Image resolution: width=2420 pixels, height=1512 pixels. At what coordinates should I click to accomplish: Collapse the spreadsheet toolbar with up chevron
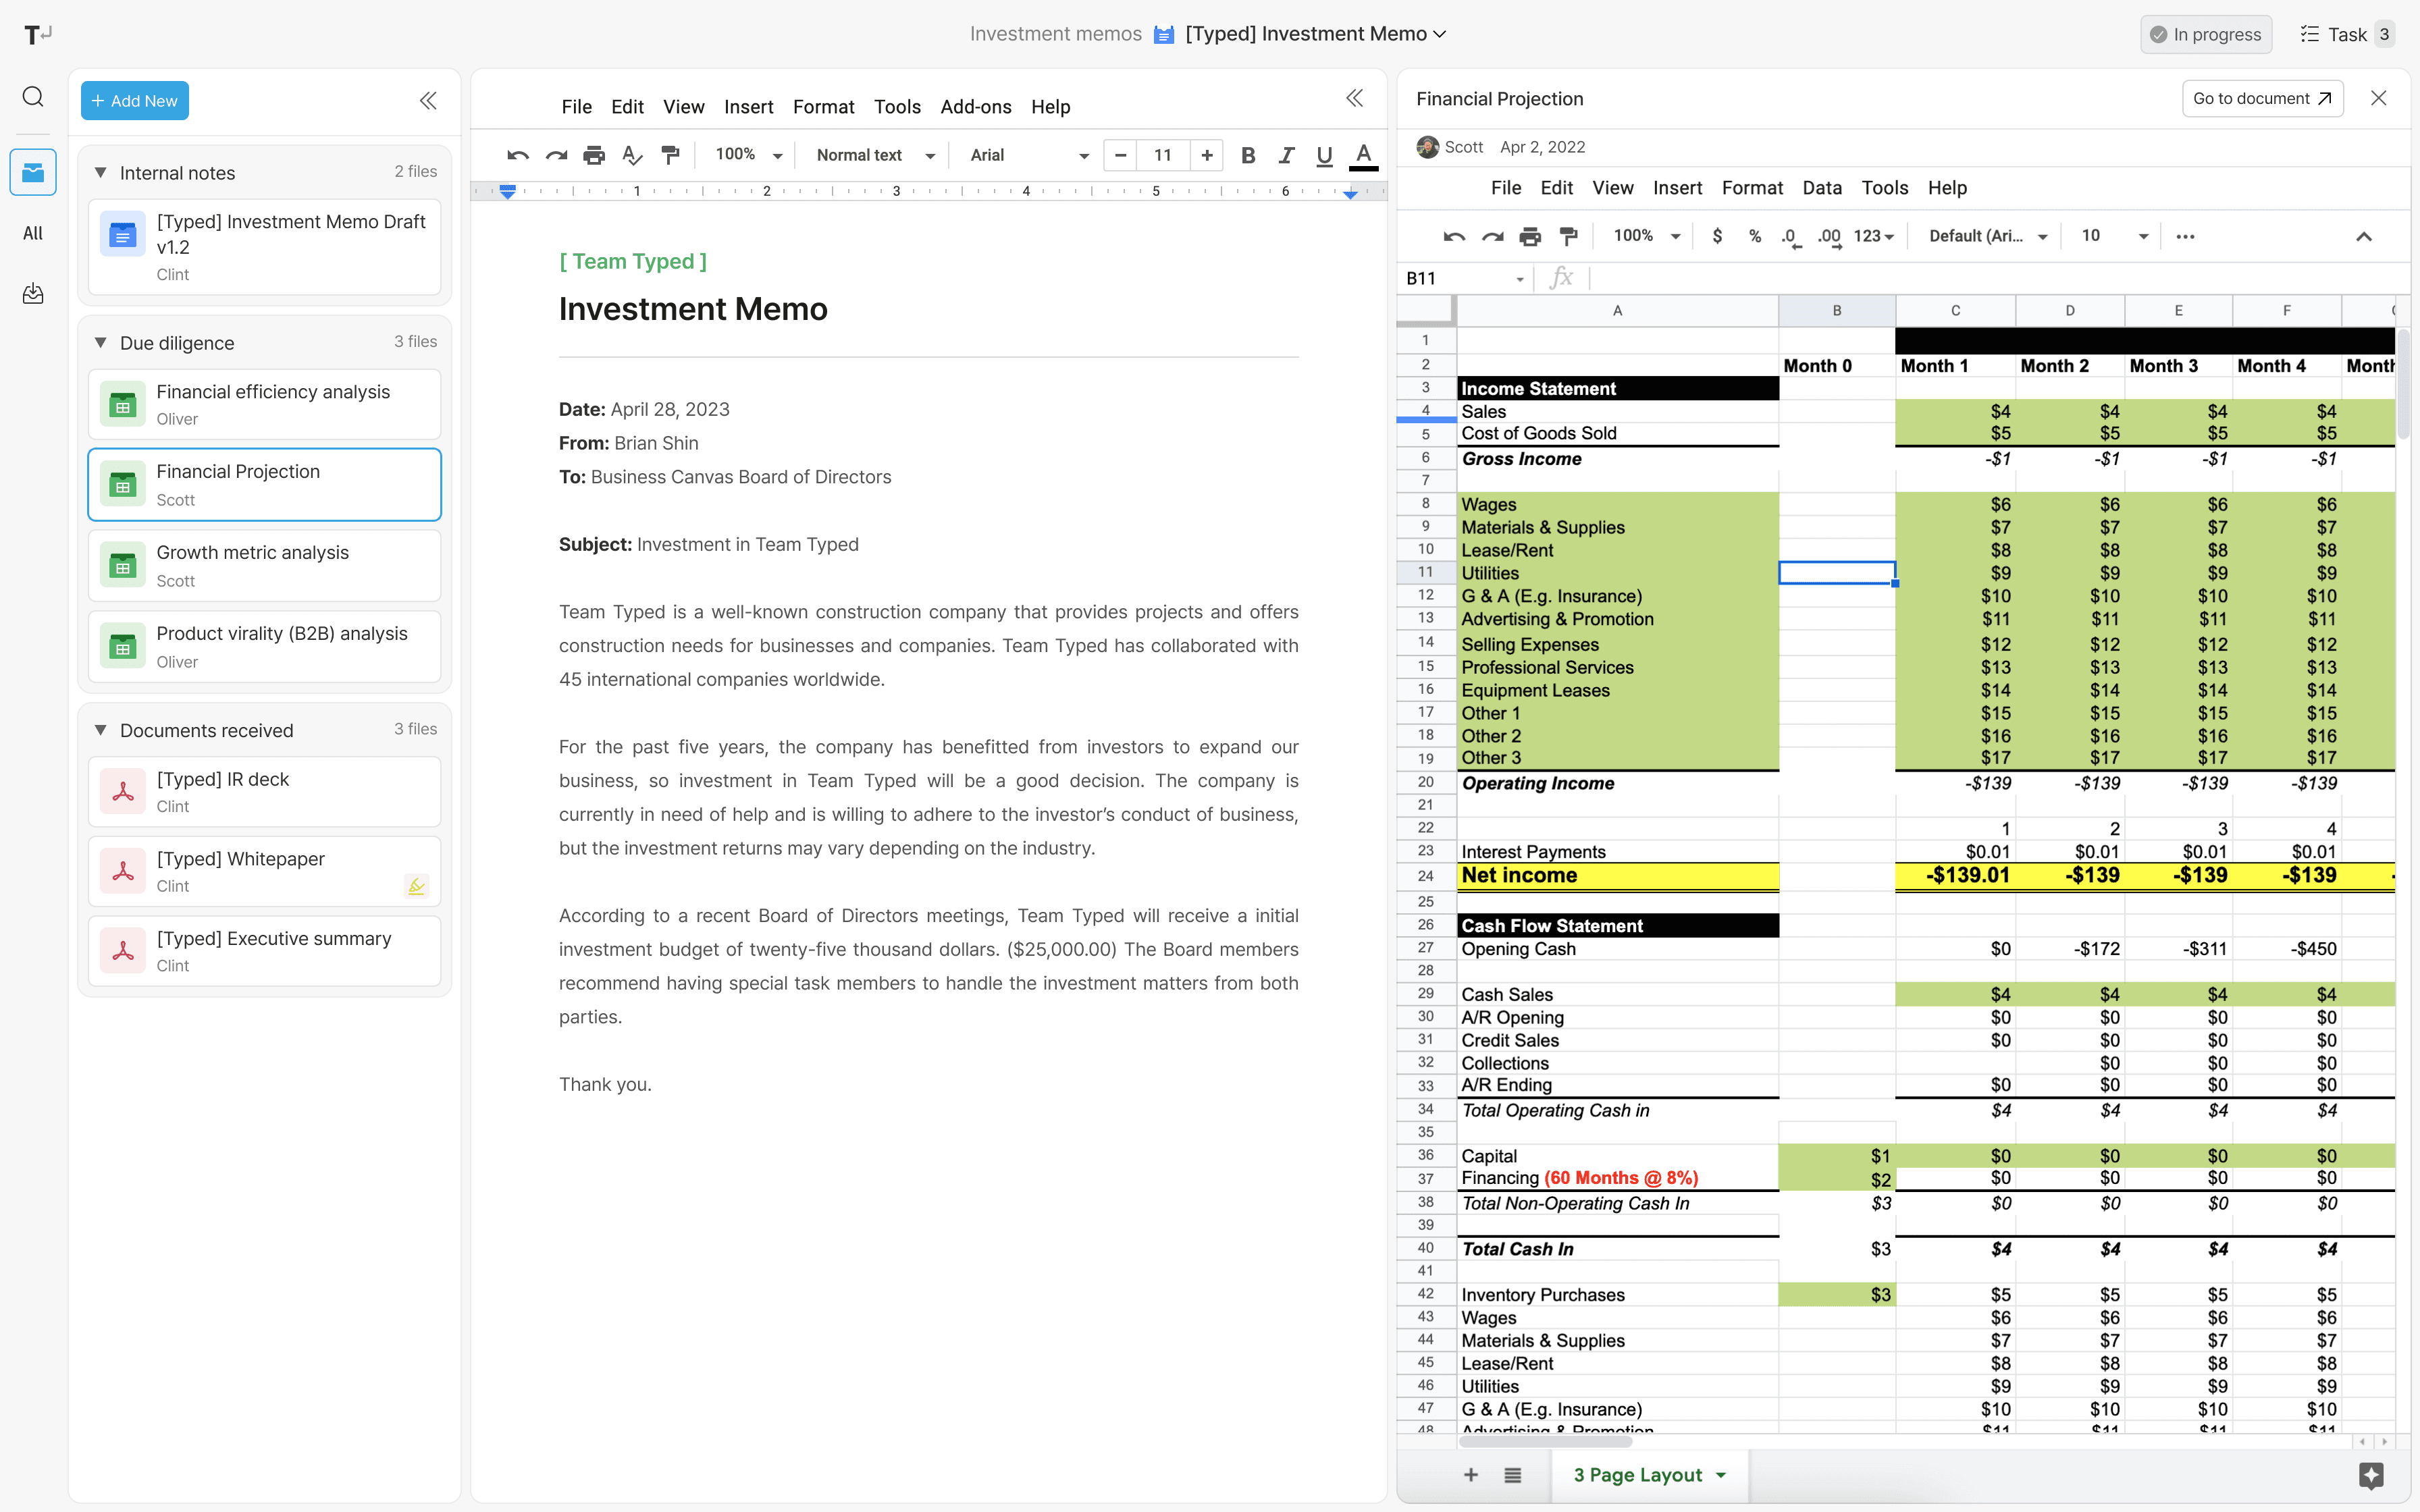click(x=2364, y=236)
